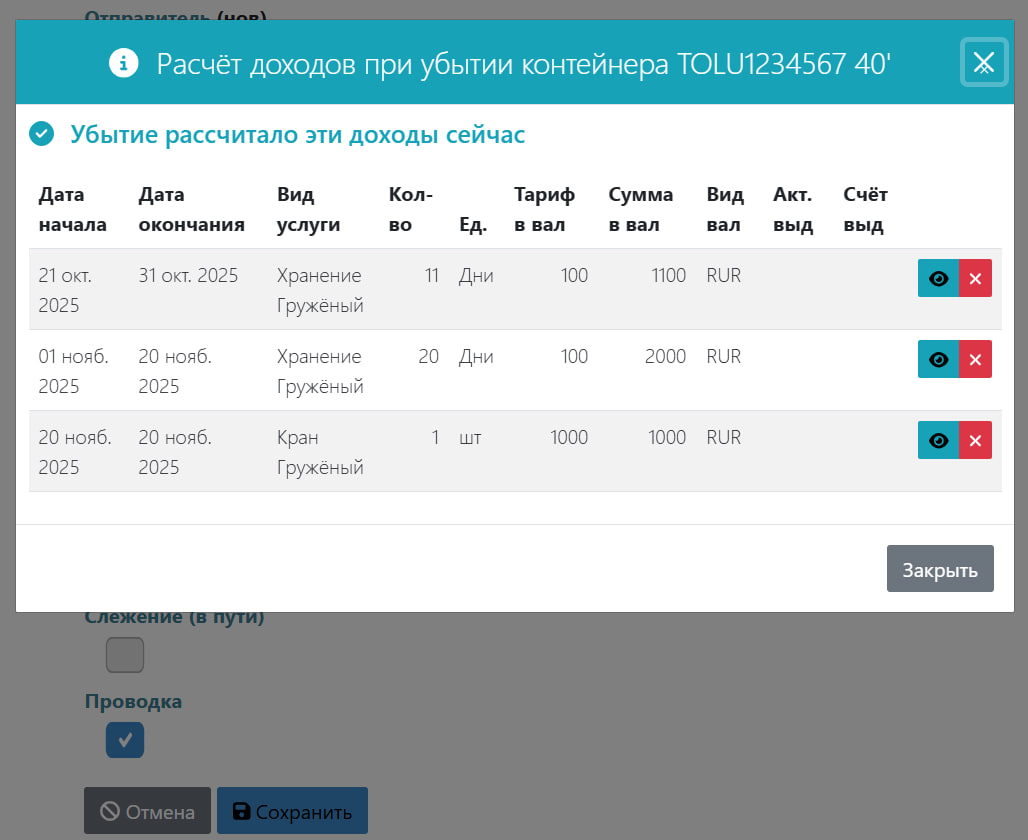The width and height of the screenshot is (1028, 840).
Task: Uncheck the Проводка checkbox
Action: point(125,740)
